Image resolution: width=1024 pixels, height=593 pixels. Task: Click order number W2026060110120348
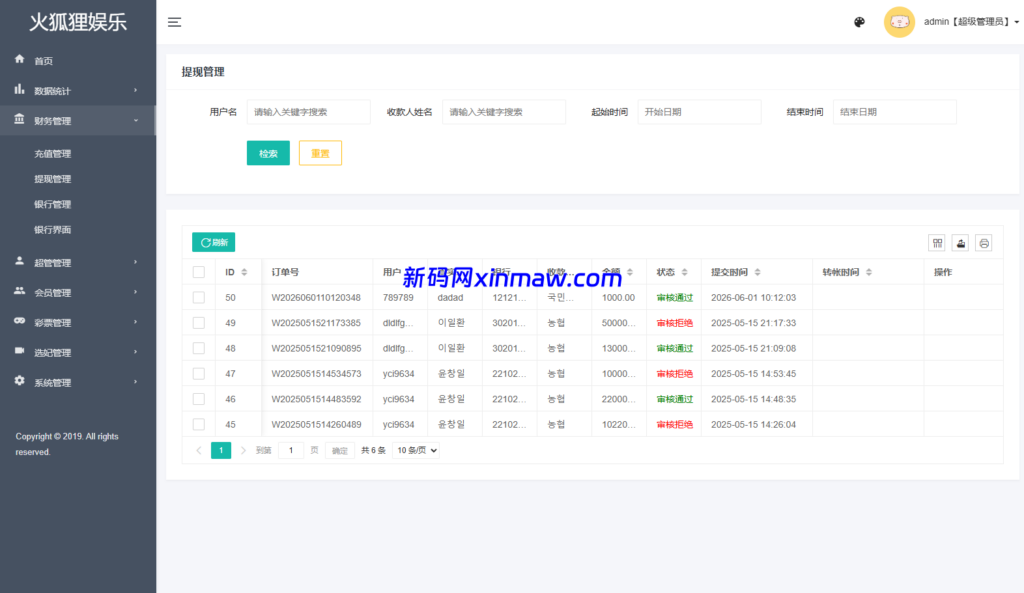pos(316,298)
